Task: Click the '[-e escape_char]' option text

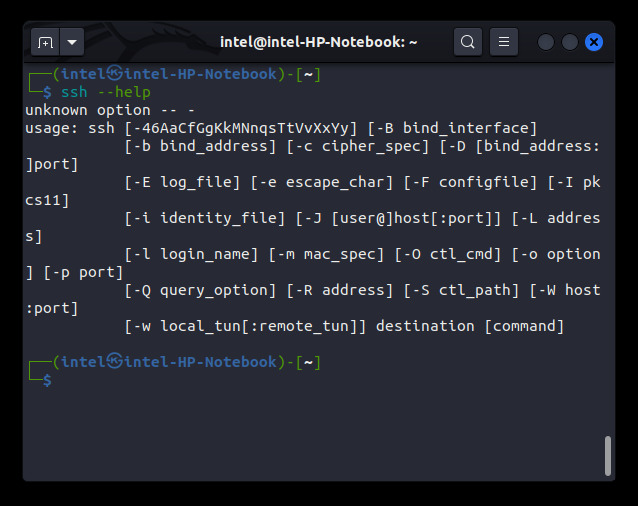Action: 321,182
